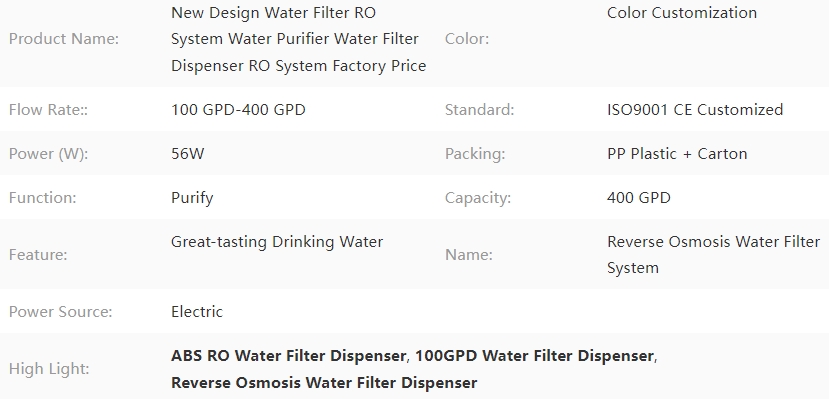Click the 400 GPD capacity value
829x399 pixels.
tap(639, 198)
